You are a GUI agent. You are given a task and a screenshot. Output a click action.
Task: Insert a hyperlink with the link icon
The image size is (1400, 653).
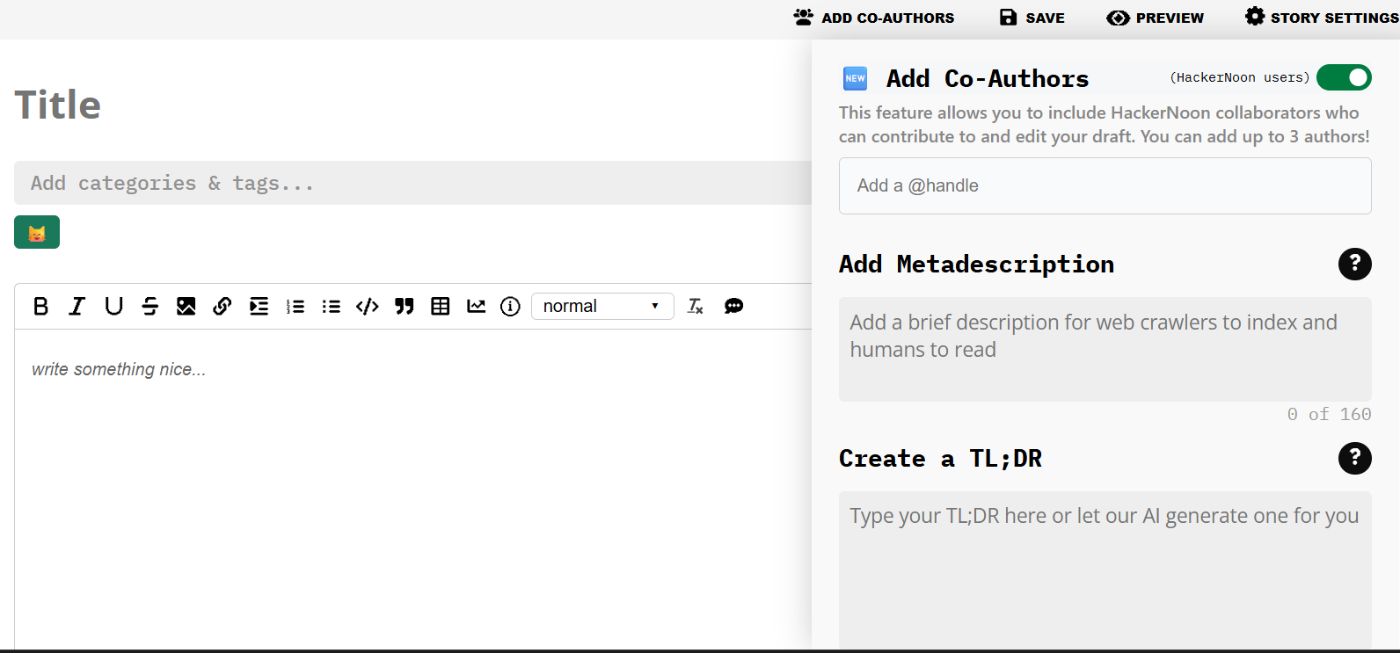pyautogui.click(x=222, y=306)
